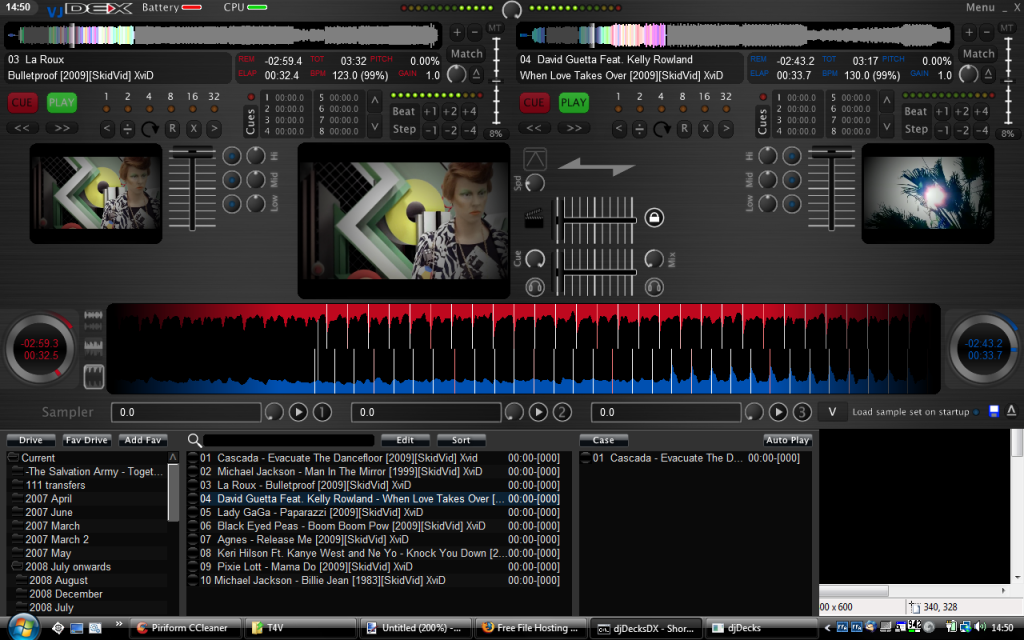The width and height of the screenshot is (1024, 640).
Task: Click the left deck Match button
Action: pyautogui.click(x=467, y=54)
